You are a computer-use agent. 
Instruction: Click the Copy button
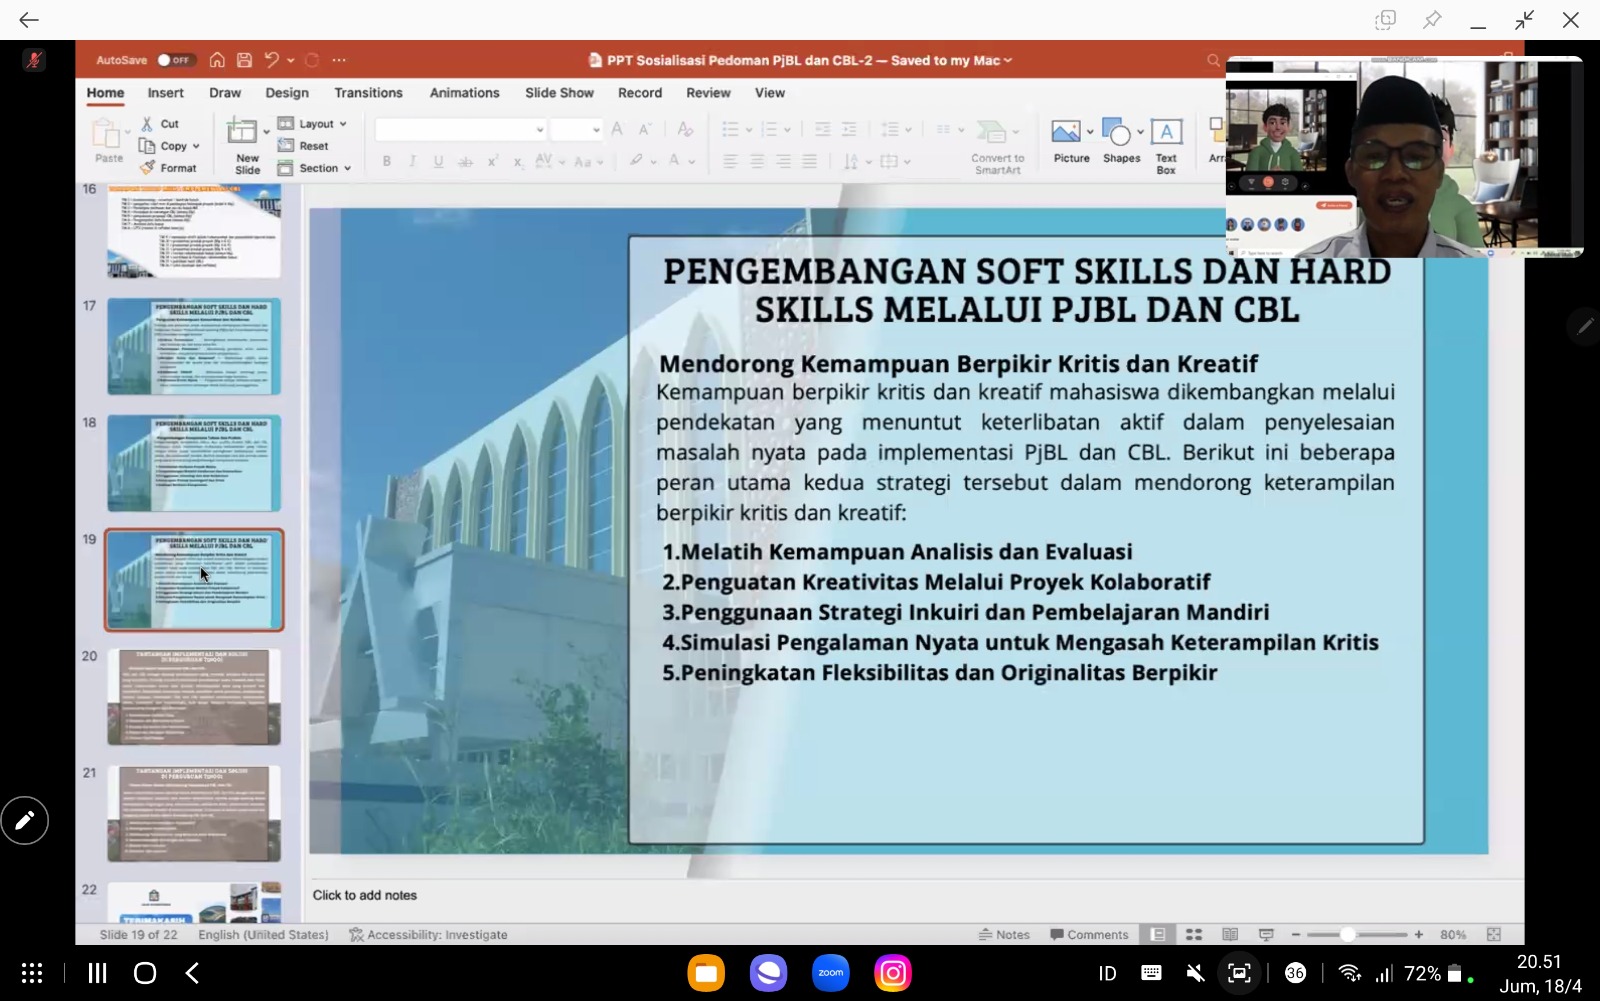pyautogui.click(x=166, y=146)
